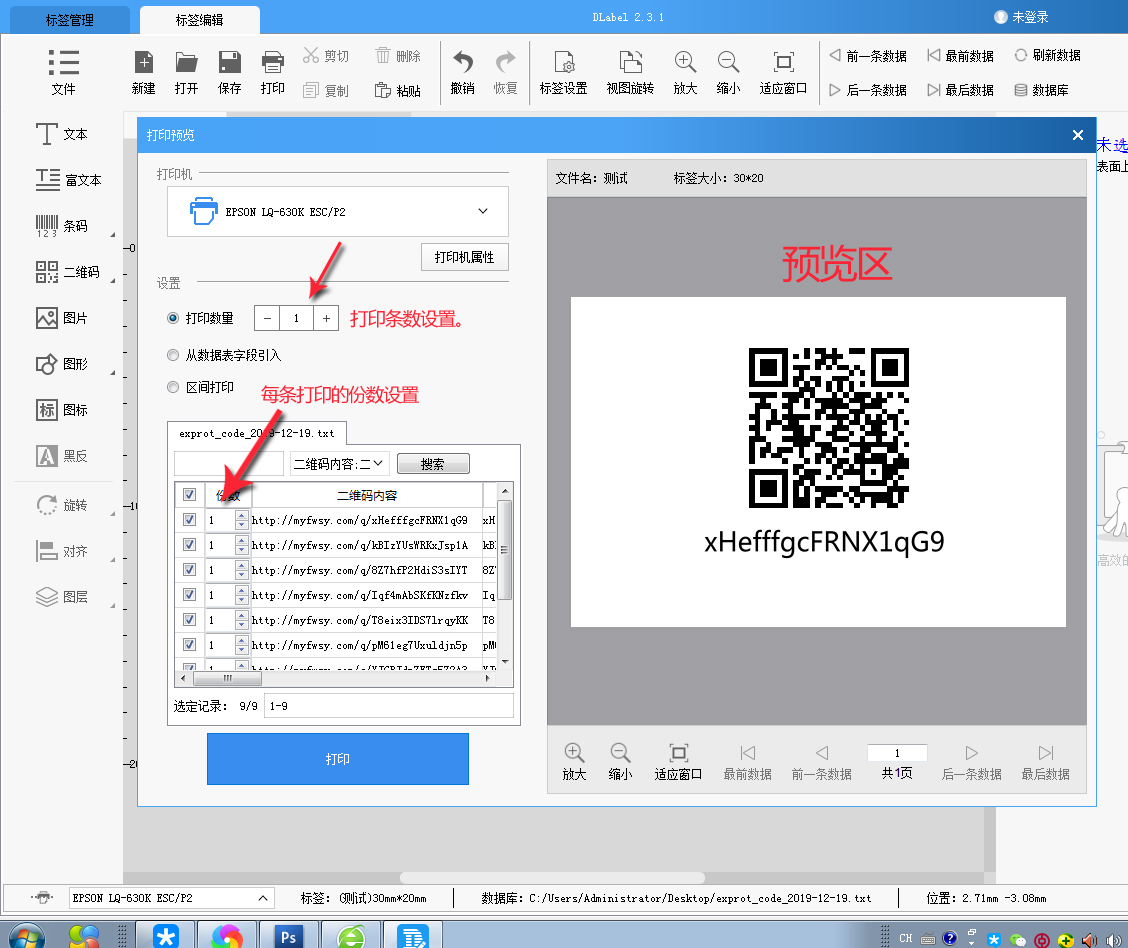Select the 图标 icon tool

pos(62,410)
